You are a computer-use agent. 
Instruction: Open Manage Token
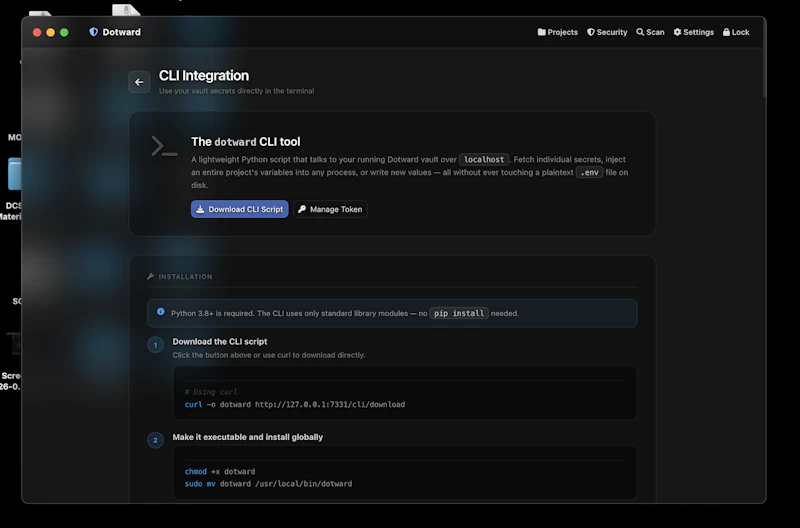pos(330,209)
